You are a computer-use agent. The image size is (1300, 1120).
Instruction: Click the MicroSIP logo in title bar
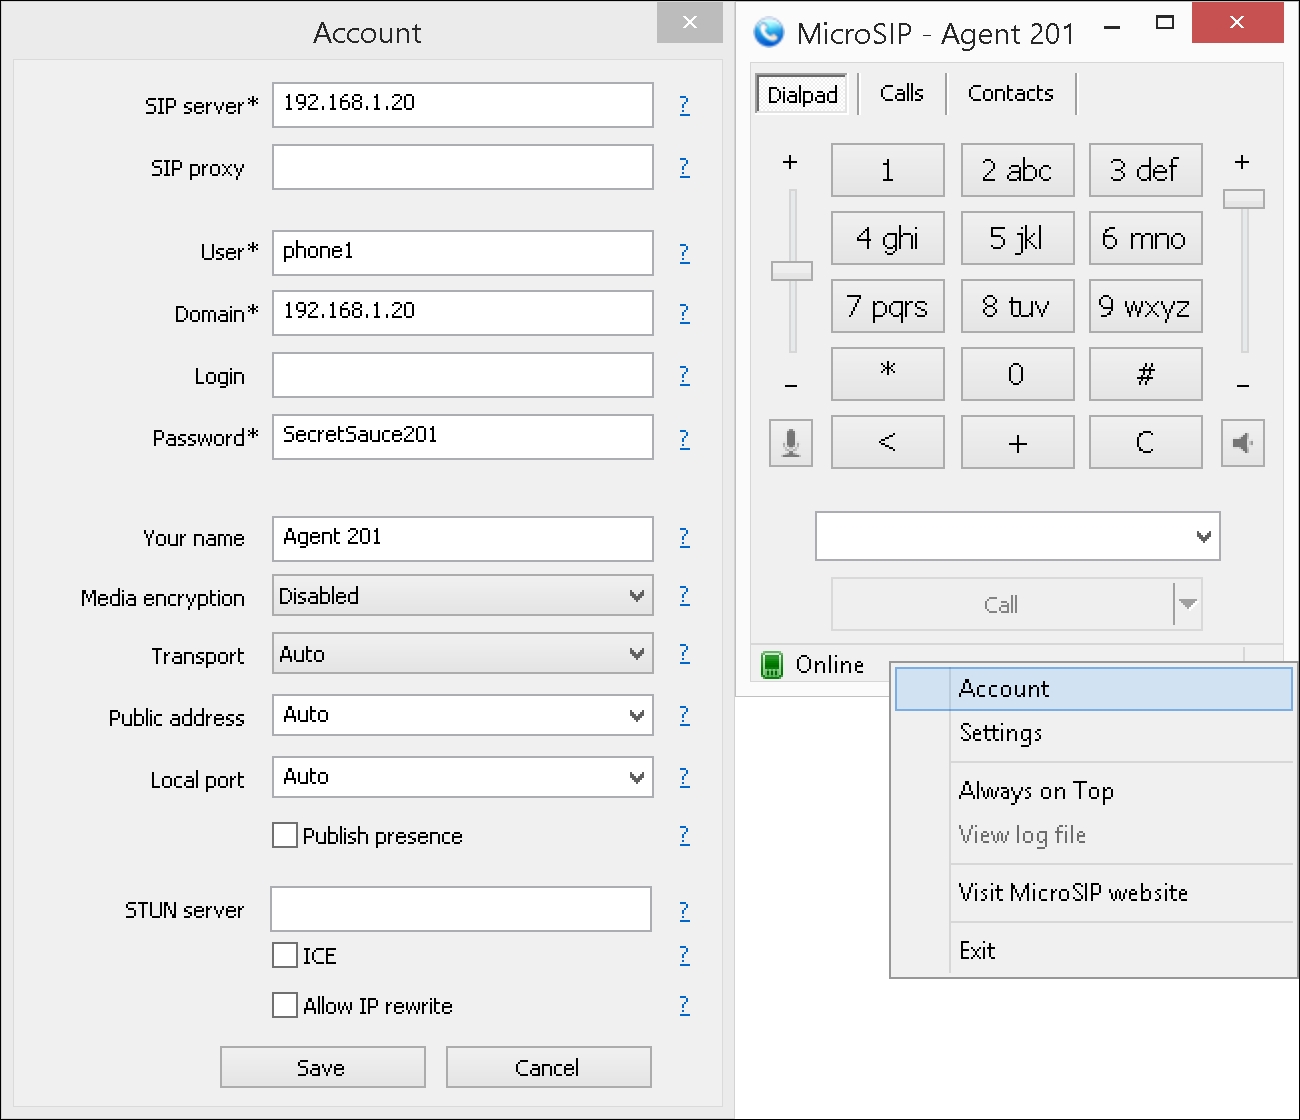769,33
